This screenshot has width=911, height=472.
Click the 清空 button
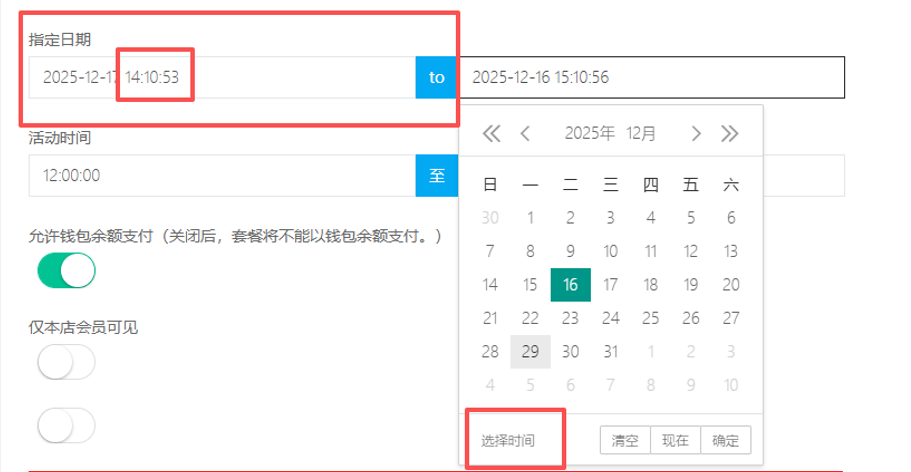pyautogui.click(x=625, y=441)
